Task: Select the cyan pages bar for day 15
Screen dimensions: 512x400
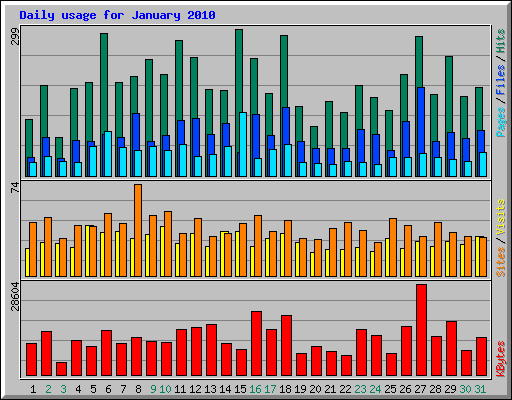Action: (243, 144)
